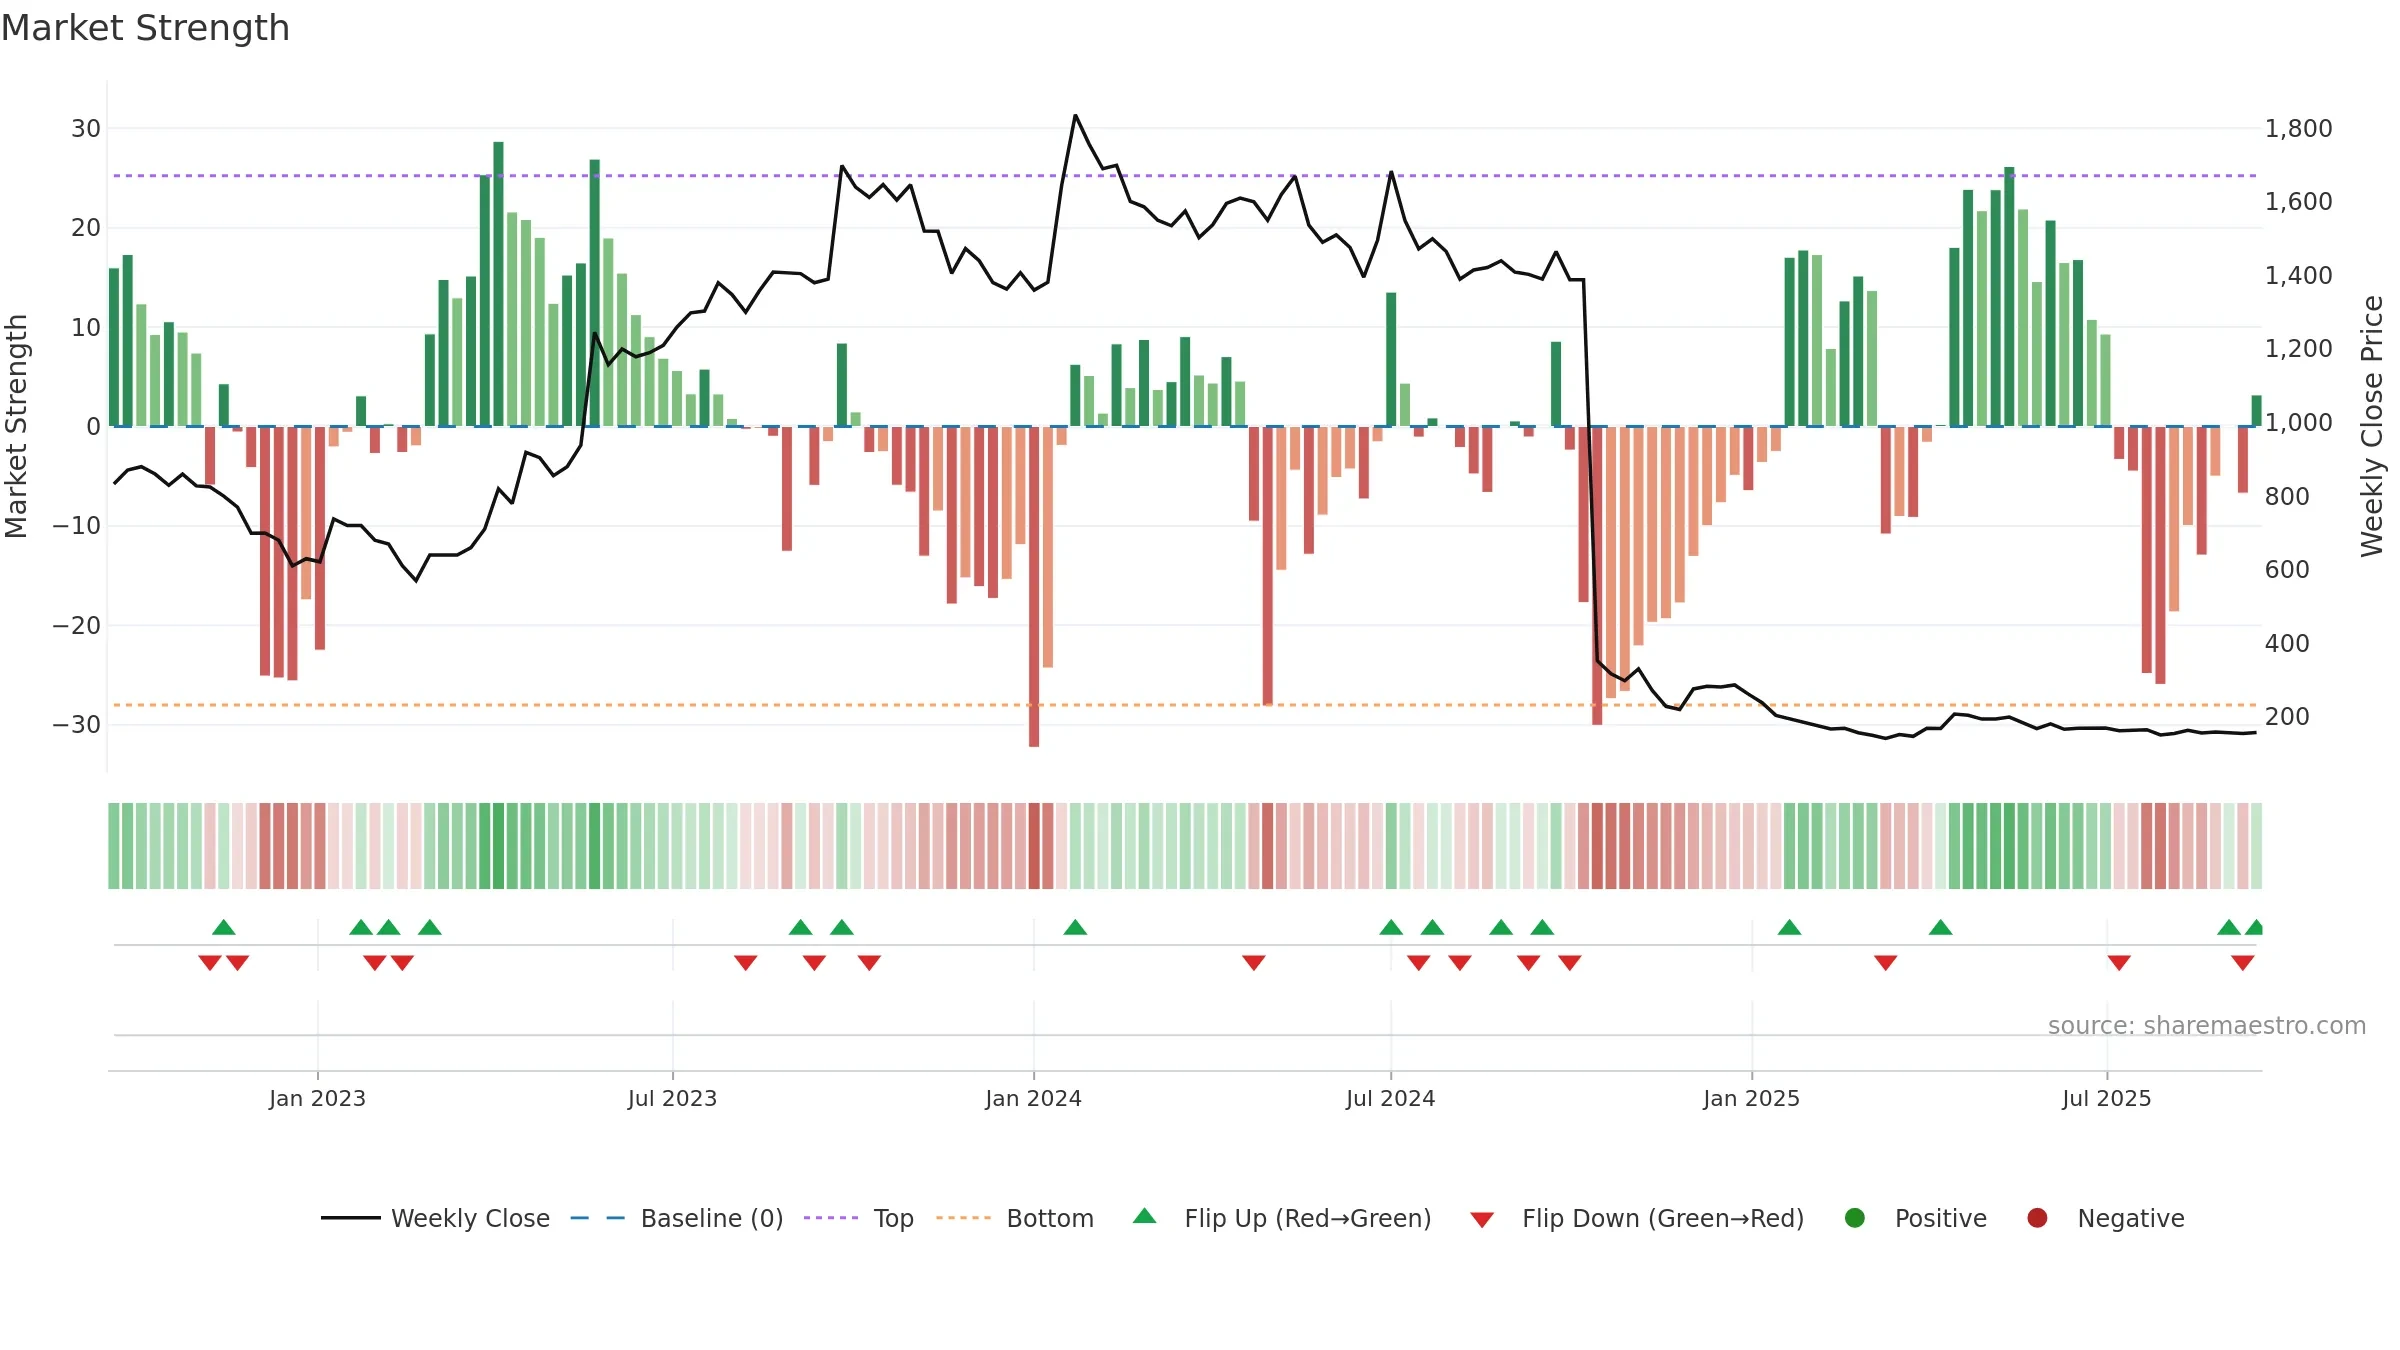2400x1350 pixels.
Task: Click the −30 left axis label
Action: (x=77, y=725)
